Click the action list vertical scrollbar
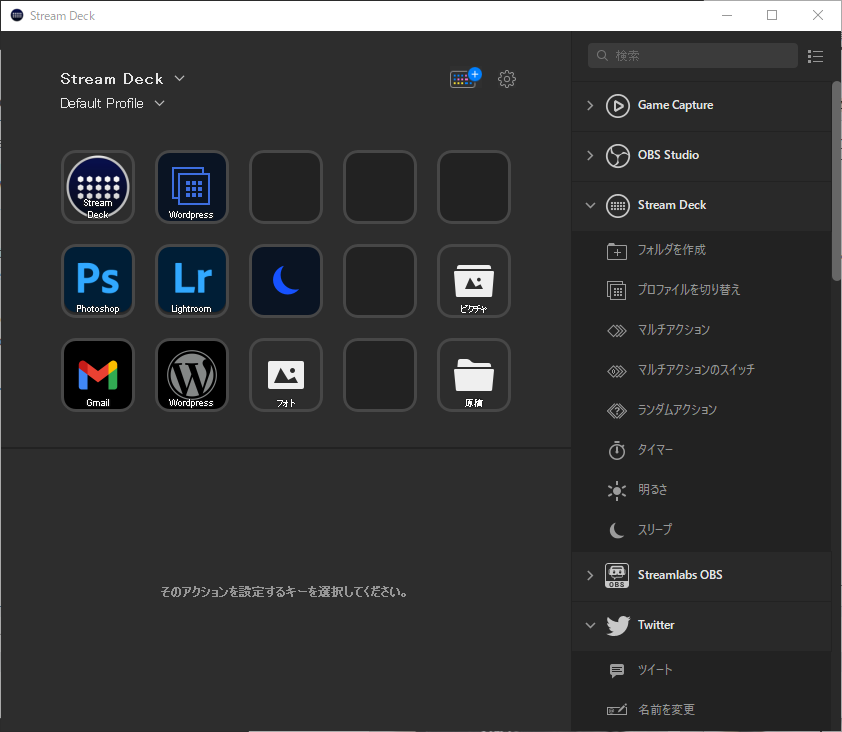Viewport: 842px width, 732px height. [836, 181]
